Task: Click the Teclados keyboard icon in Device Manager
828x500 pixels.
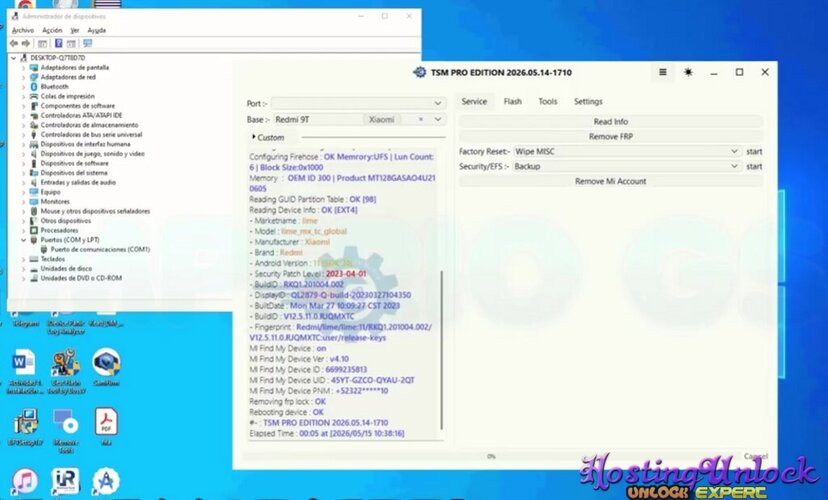Action: [x=34, y=259]
